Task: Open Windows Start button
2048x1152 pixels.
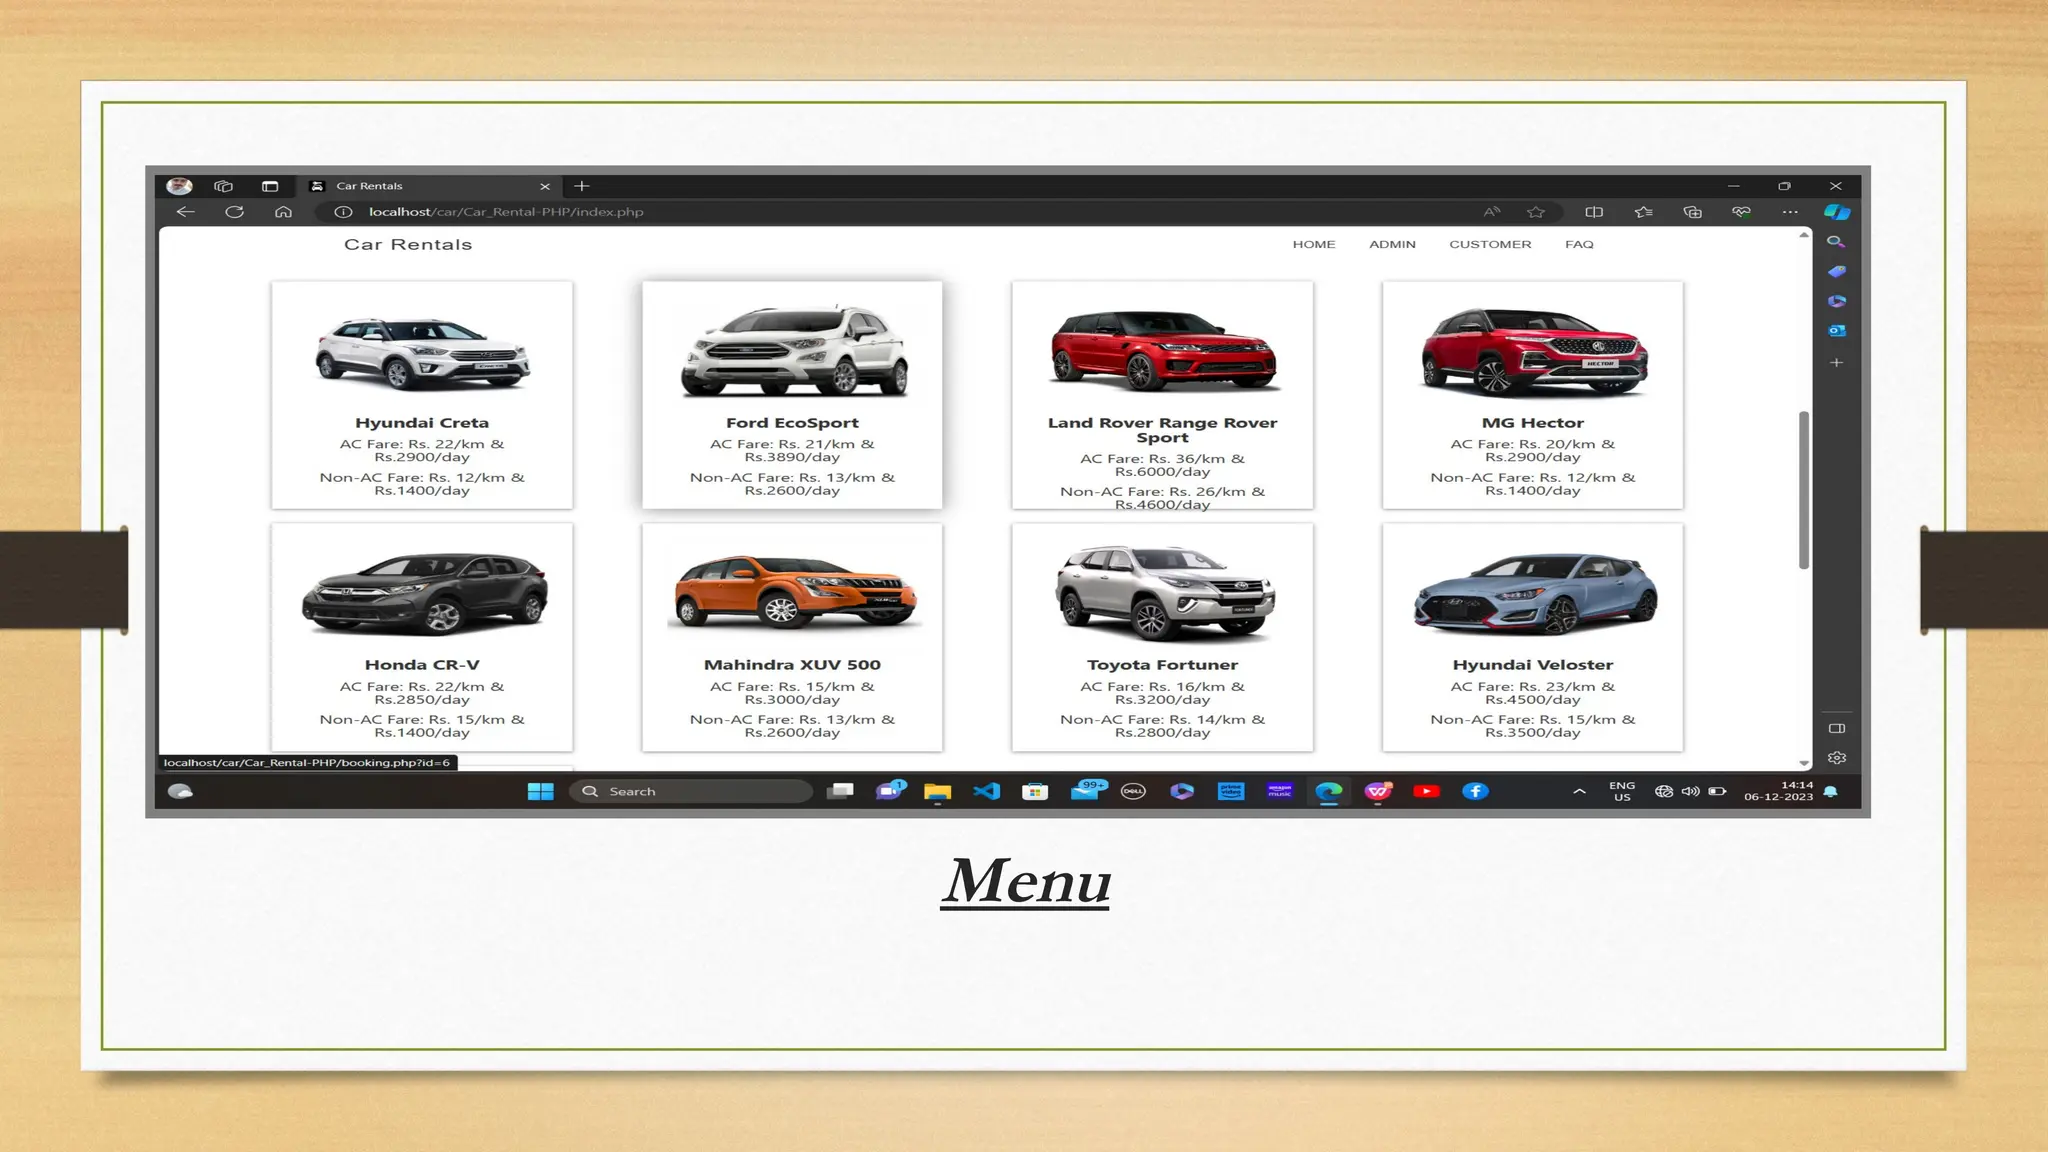Action: pyautogui.click(x=540, y=791)
